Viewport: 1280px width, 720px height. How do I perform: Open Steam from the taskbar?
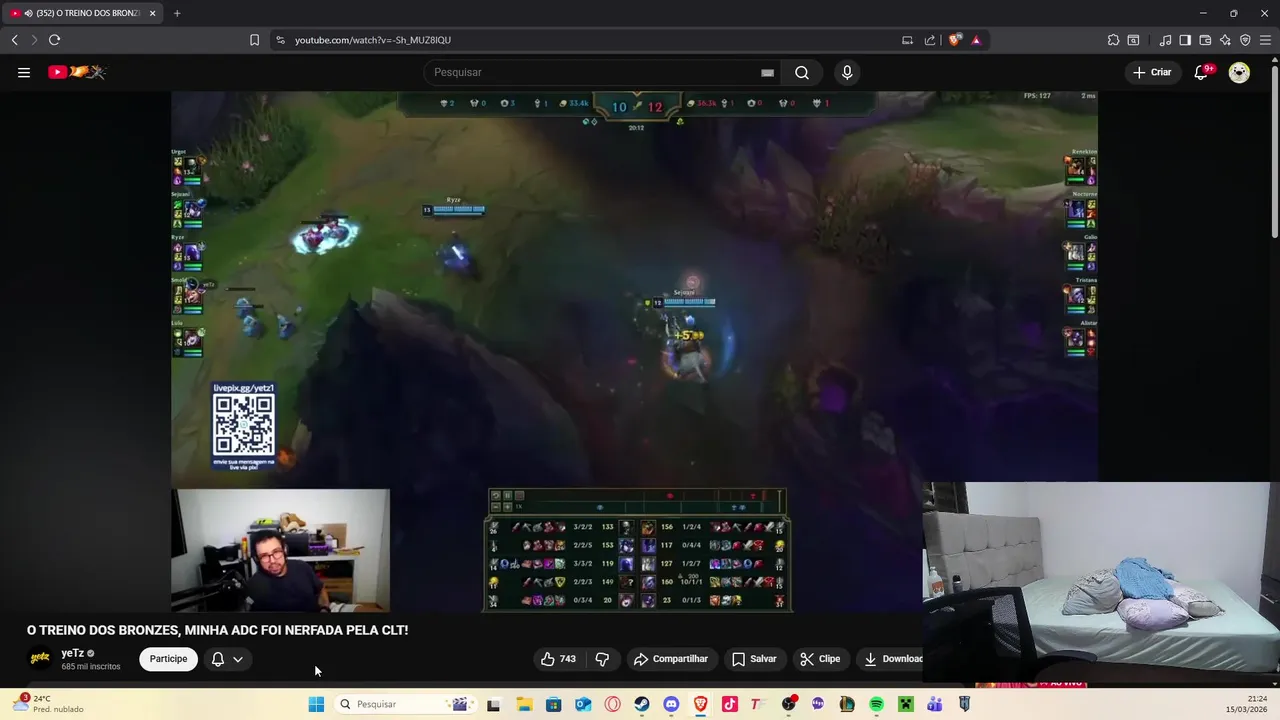[642, 704]
